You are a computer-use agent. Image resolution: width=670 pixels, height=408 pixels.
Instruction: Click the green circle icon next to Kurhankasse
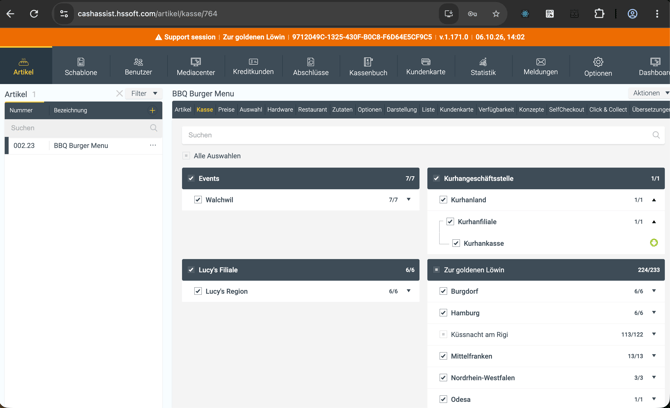click(x=654, y=243)
